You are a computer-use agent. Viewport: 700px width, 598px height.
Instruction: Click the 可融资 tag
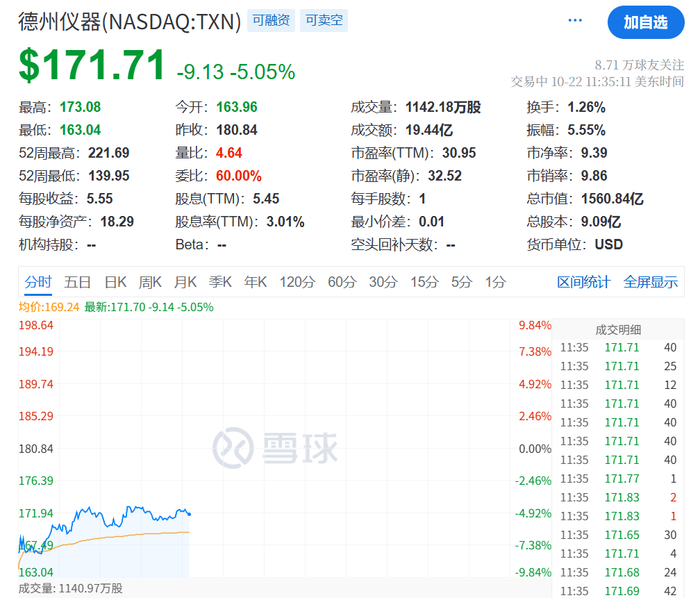[271, 21]
